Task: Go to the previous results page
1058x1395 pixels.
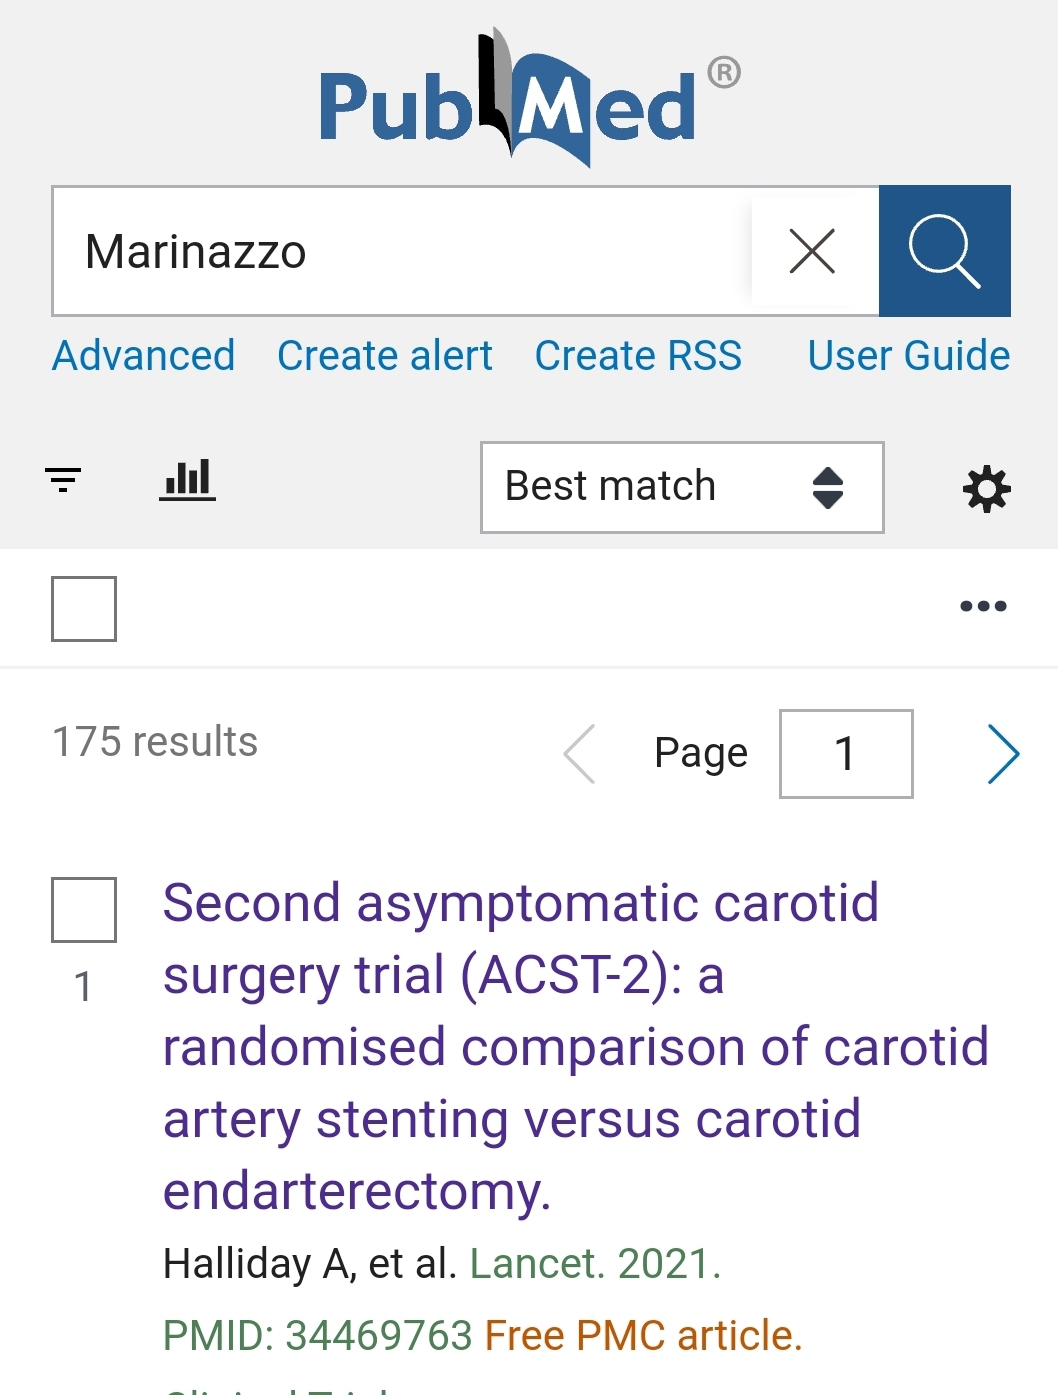Action: pos(580,754)
